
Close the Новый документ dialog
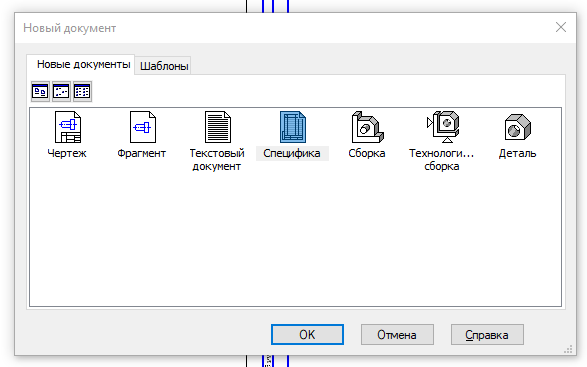coord(561,27)
